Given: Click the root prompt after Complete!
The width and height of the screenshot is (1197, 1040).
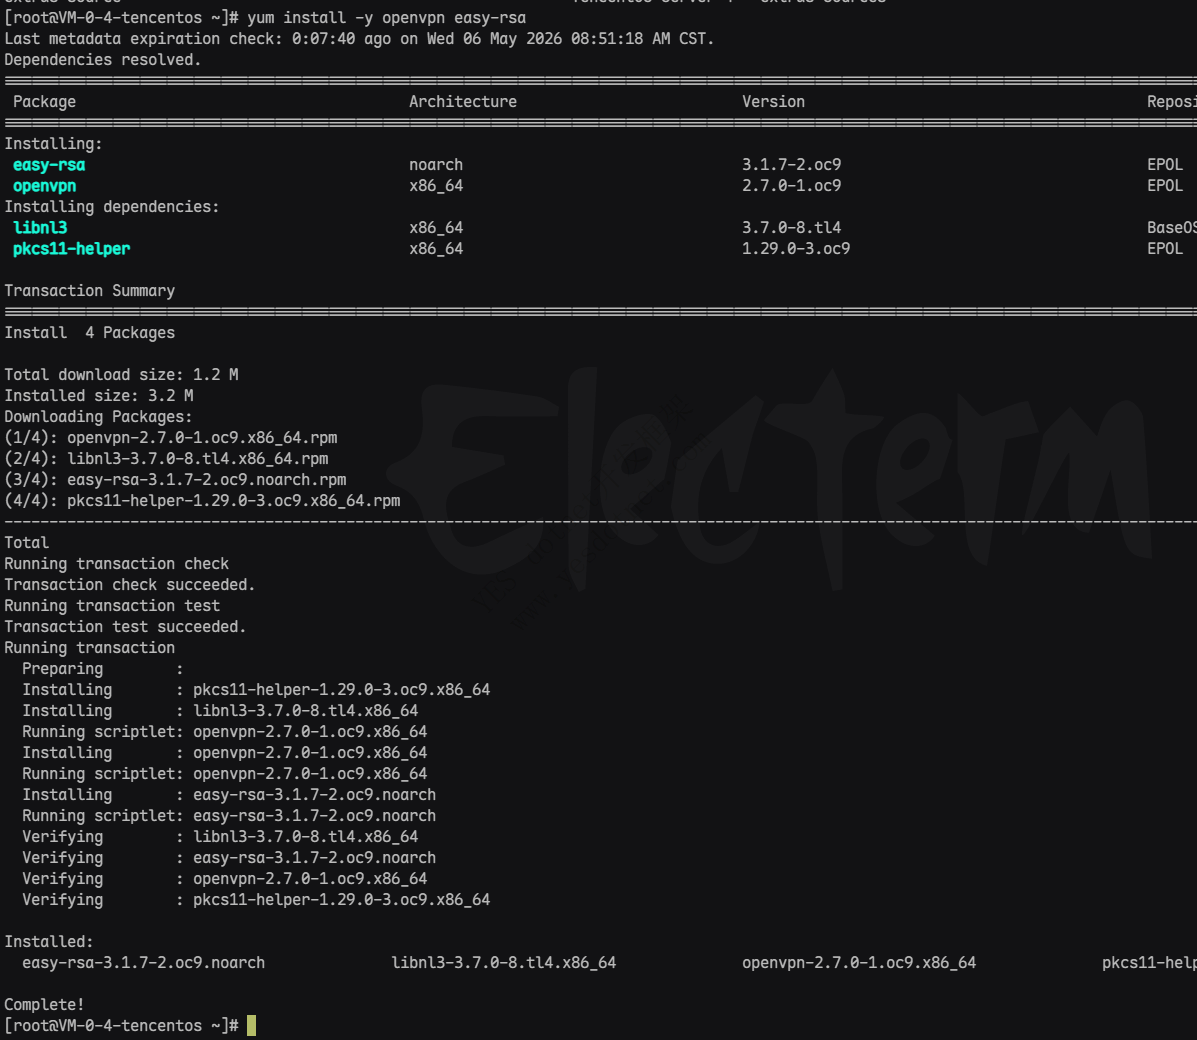Looking at the screenshot, I should (x=121, y=1025).
